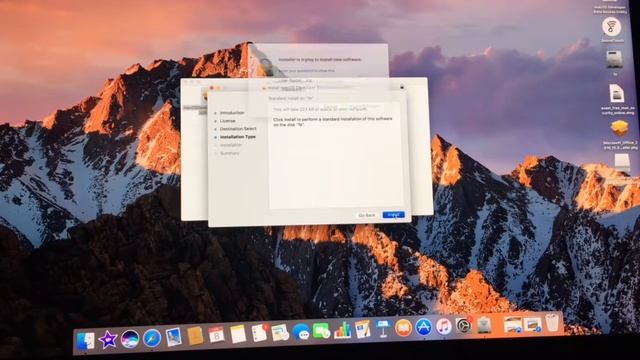Select the sound/wifi round desktop icon

[611, 27]
